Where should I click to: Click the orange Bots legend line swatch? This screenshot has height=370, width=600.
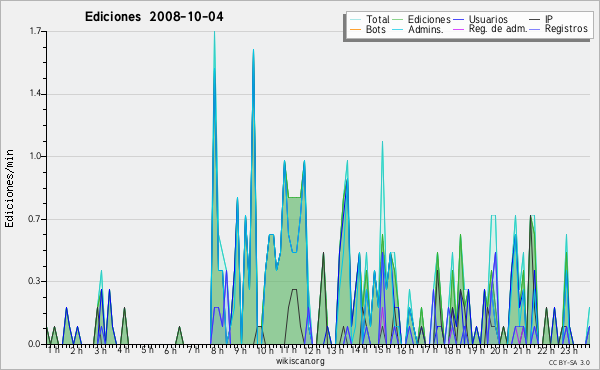355,29
